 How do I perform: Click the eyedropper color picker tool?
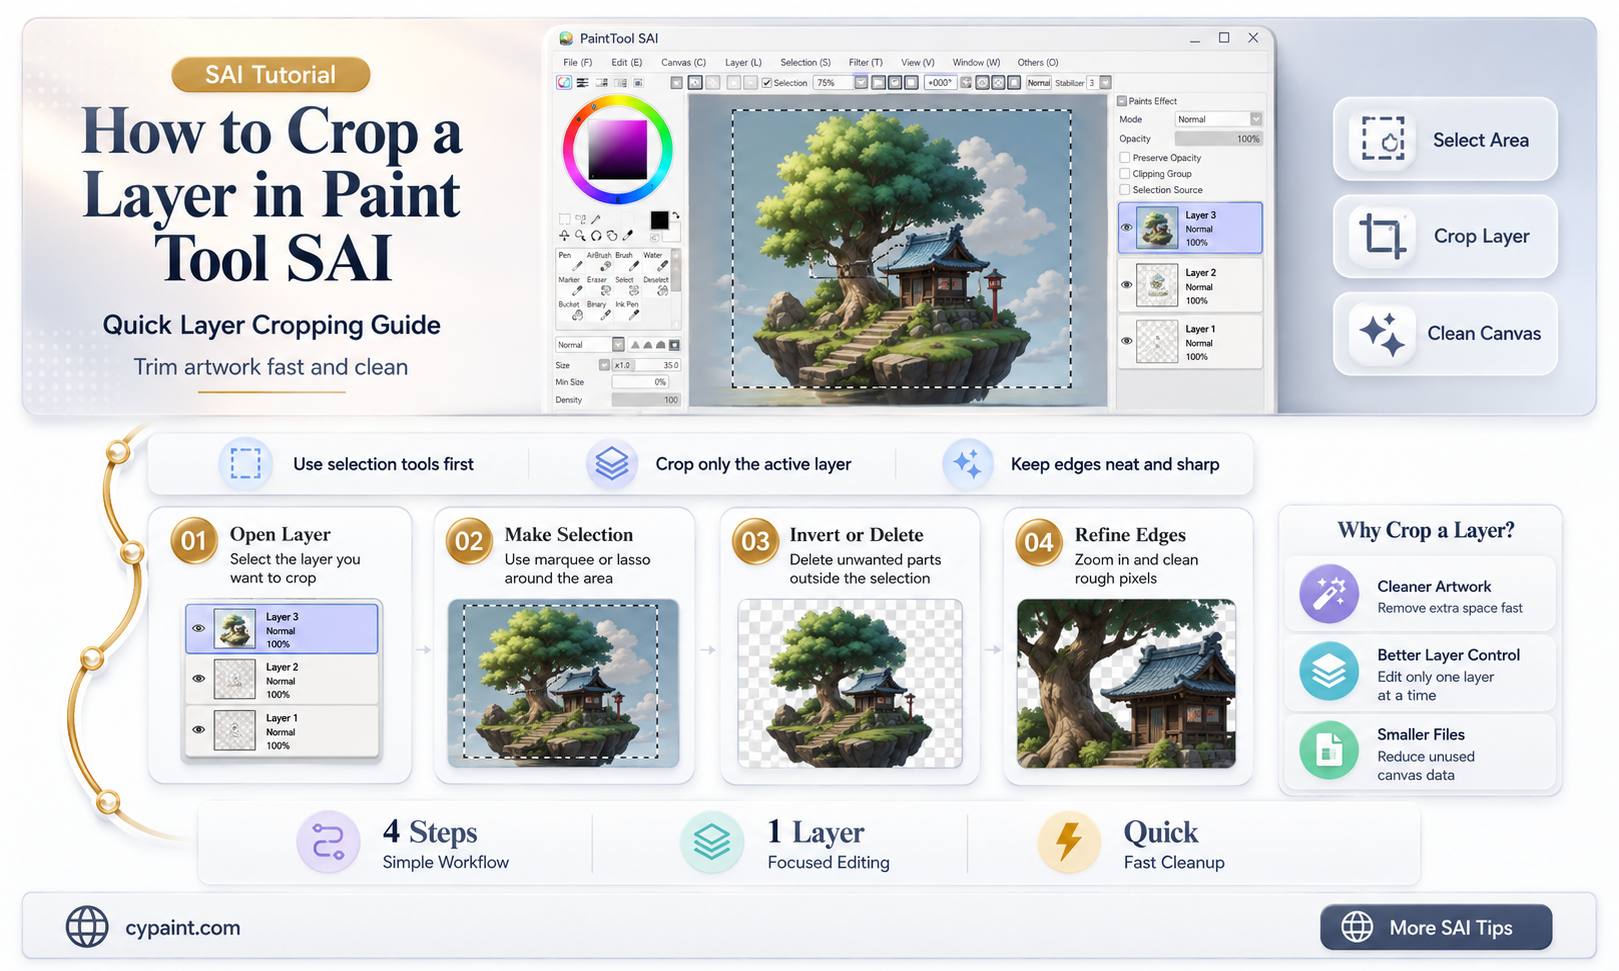(628, 236)
